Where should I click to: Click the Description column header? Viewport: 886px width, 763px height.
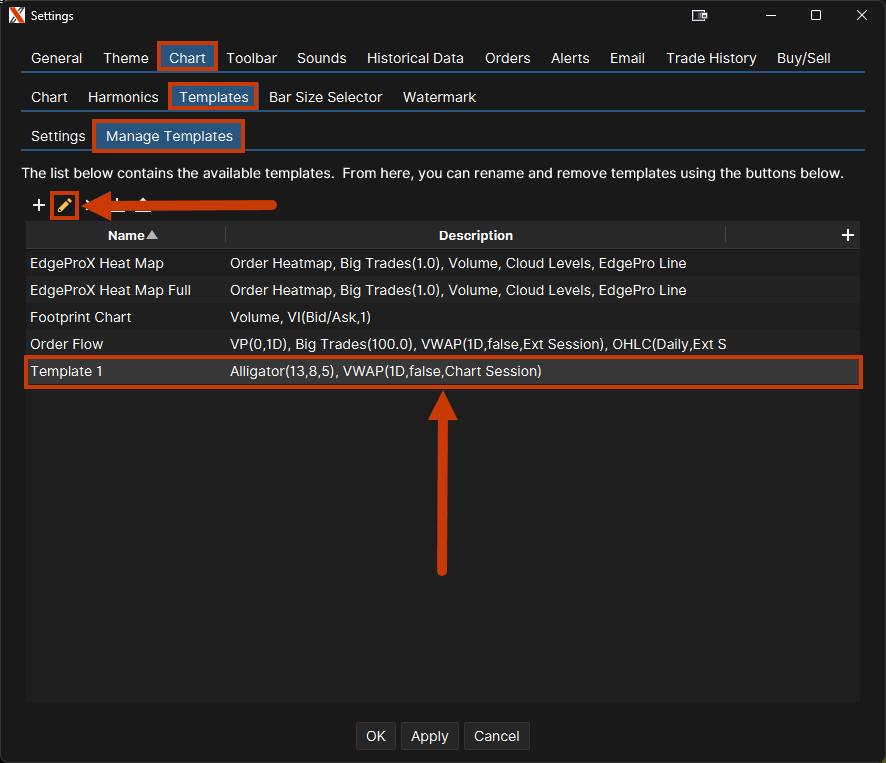[475, 235]
